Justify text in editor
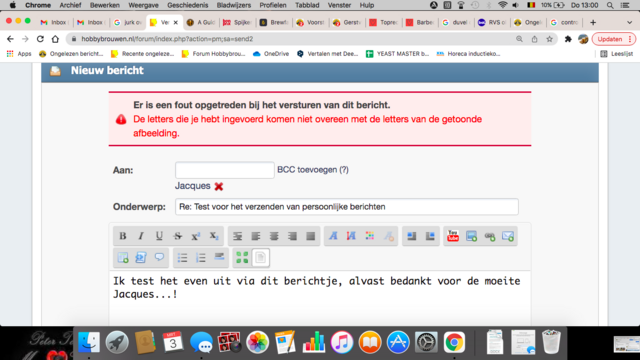 (311, 236)
